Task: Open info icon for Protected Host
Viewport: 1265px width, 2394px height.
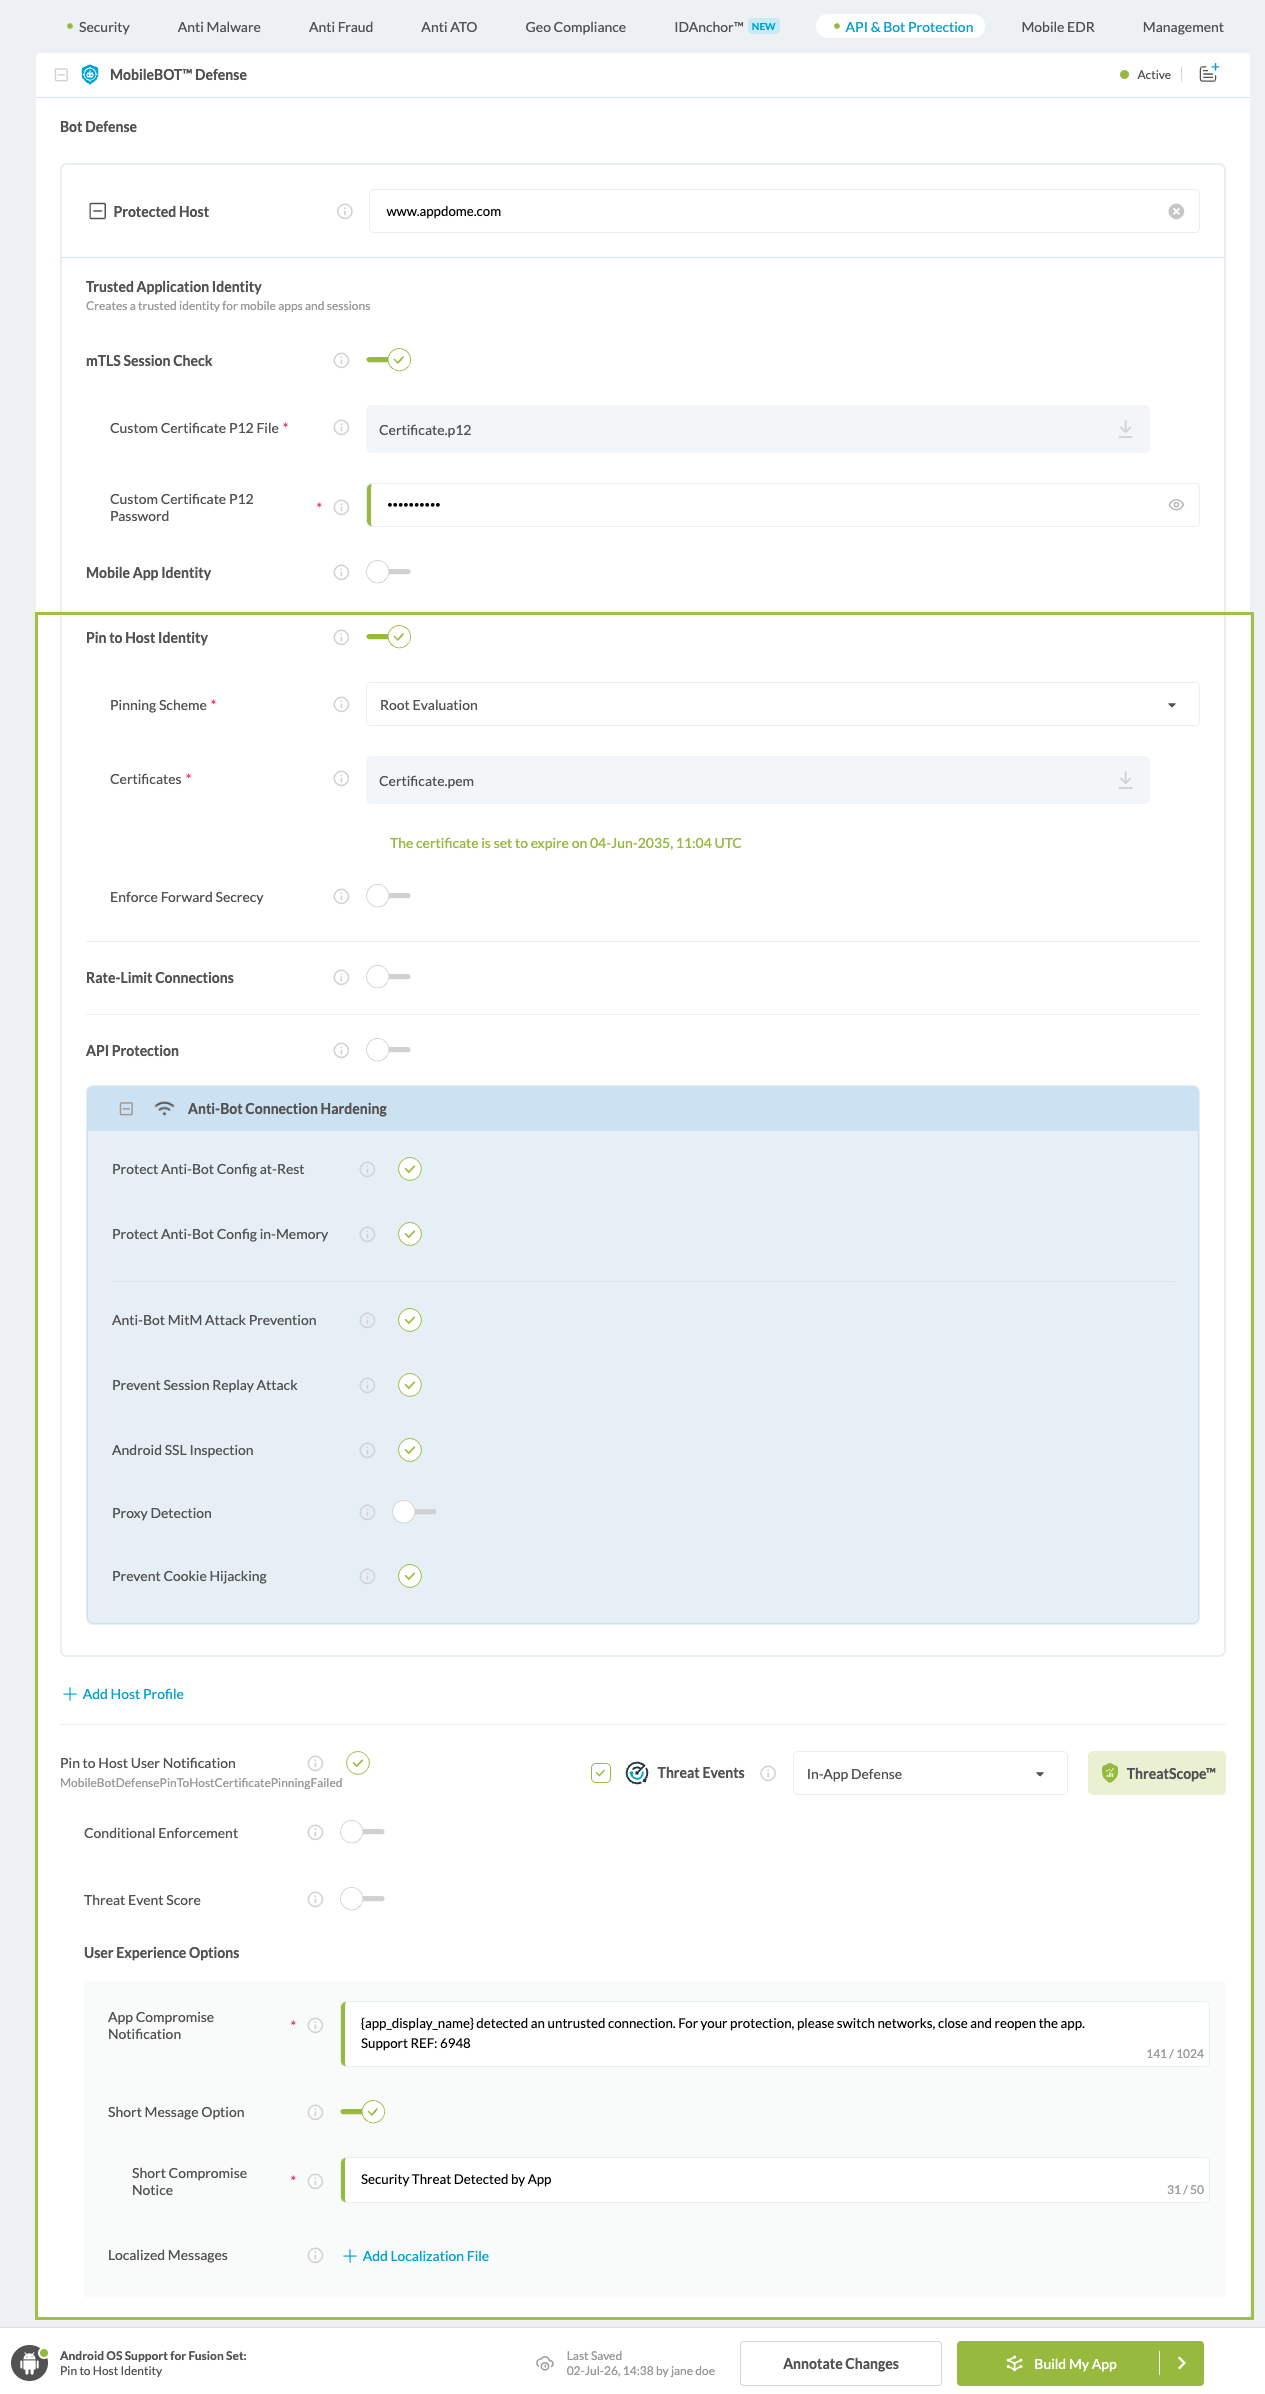Action: [345, 211]
